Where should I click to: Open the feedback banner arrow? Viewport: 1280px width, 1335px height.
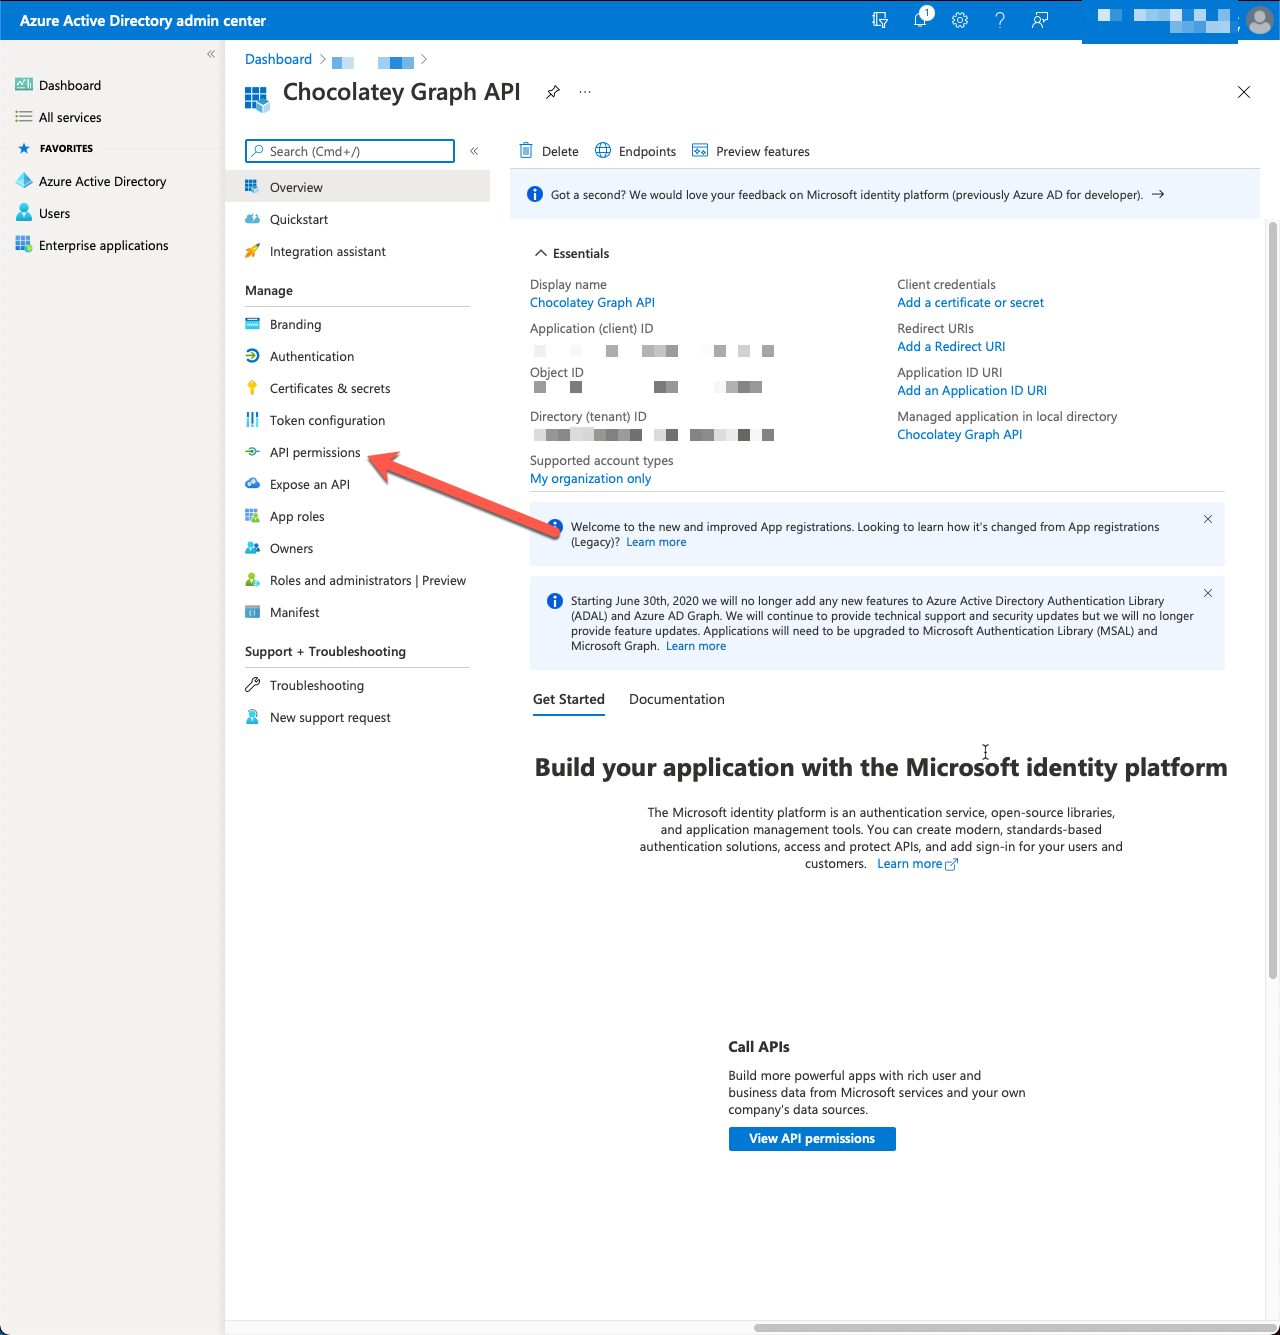pyautogui.click(x=1158, y=194)
